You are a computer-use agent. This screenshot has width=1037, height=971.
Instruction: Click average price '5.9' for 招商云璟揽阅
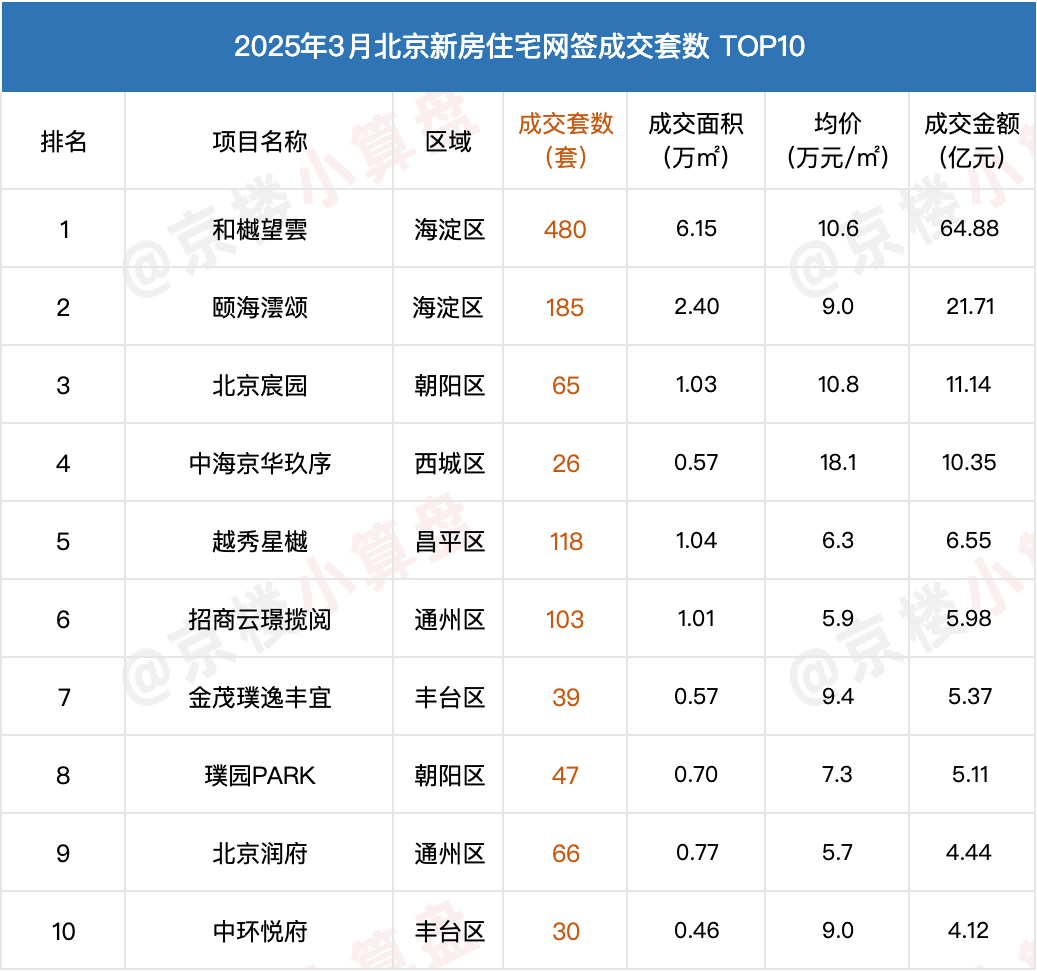point(838,619)
